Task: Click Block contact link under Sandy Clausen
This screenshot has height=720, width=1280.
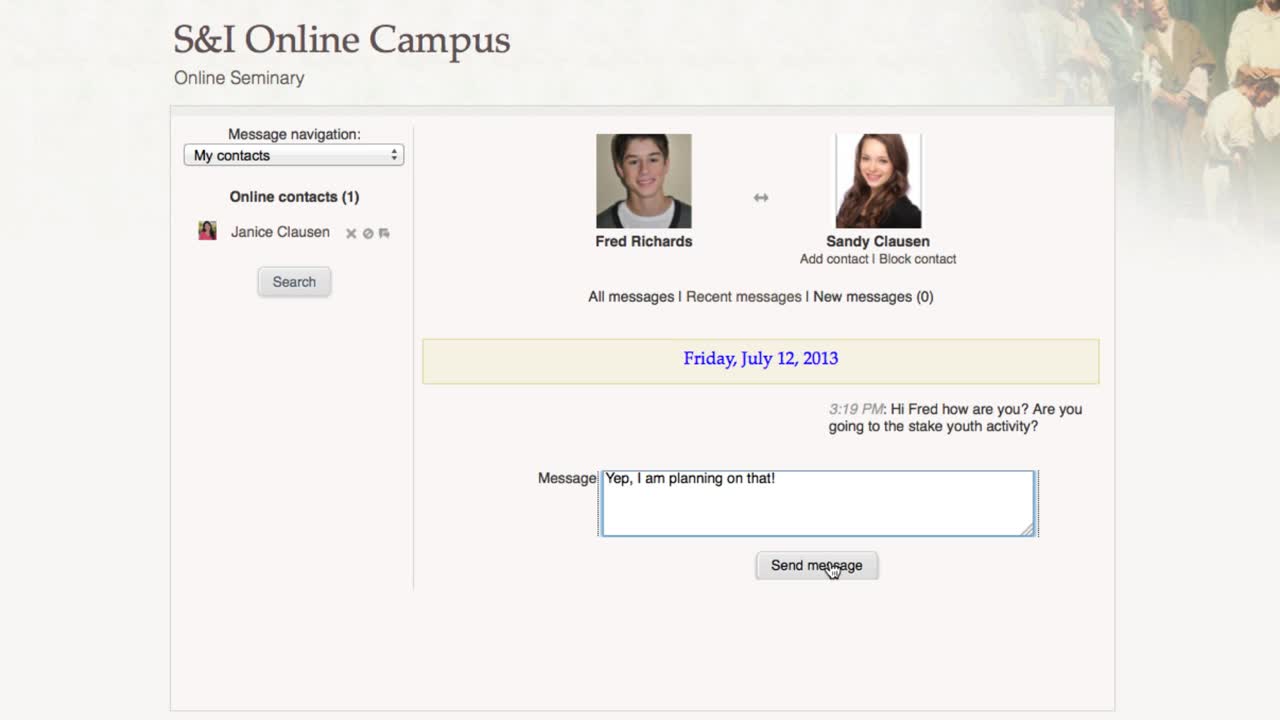Action: pyautogui.click(x=917, y=259)
